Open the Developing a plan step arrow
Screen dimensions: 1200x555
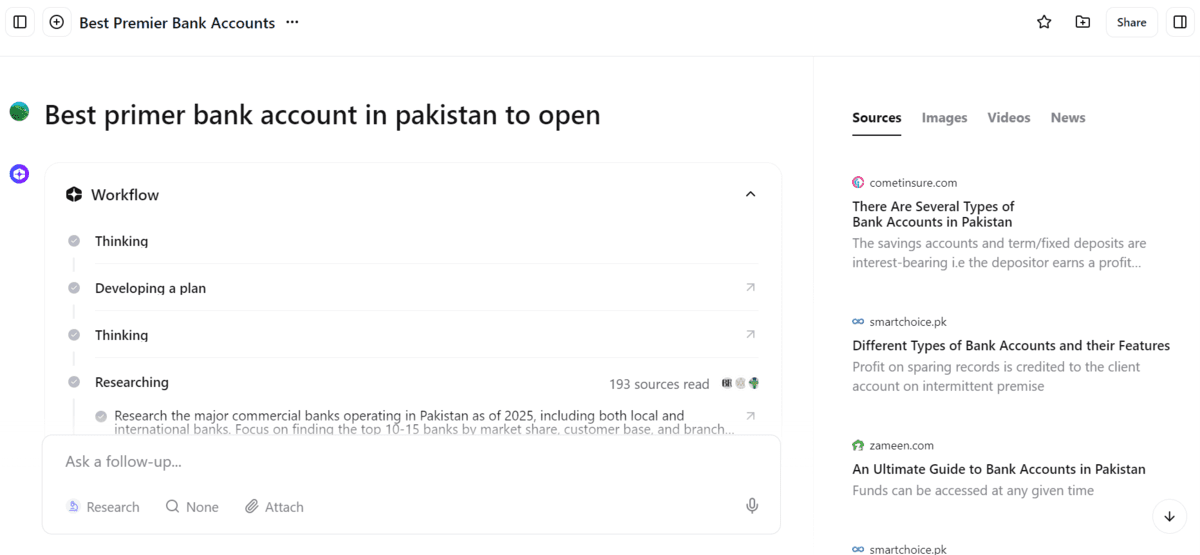[x=751, y=288]
